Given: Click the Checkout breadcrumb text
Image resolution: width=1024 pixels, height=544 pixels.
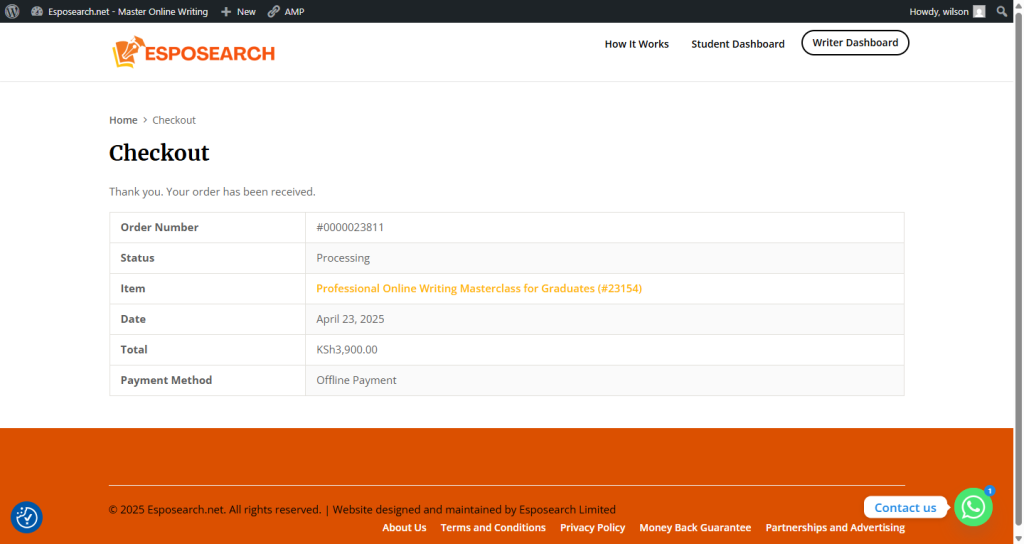Looking at the screenshot, I should (x=174, y=120).
